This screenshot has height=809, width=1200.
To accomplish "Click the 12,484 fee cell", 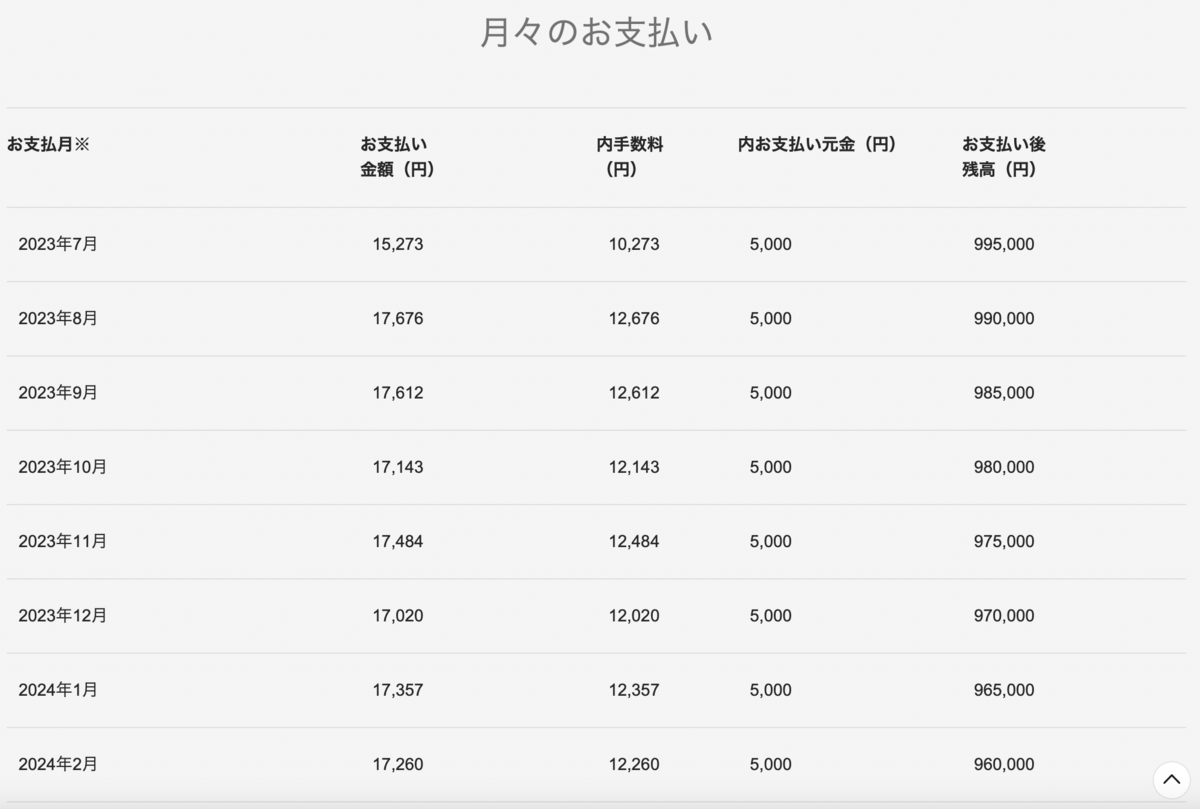I will click(x=634, y=542).
